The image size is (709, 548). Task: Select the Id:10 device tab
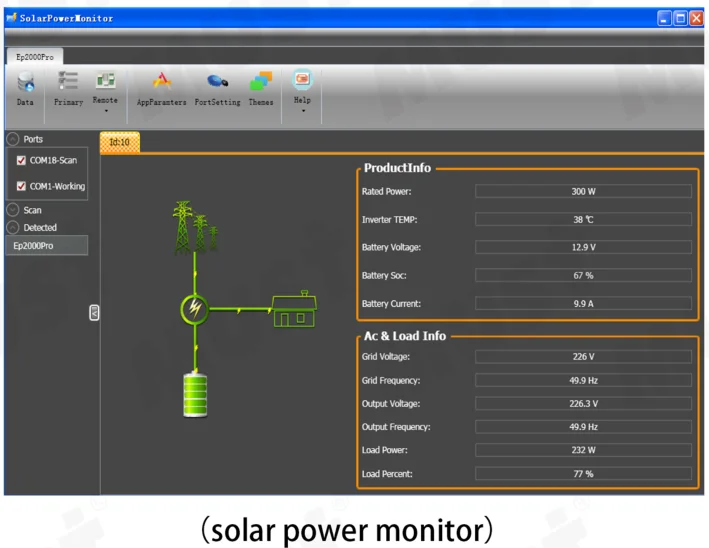(x=120, y=143)
